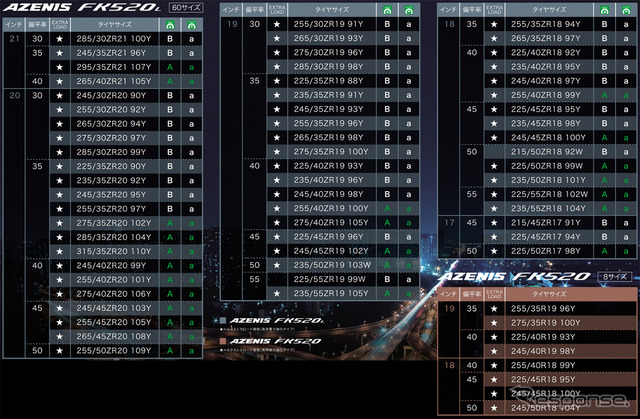Click the blue-gray AZENIS FK520L legend swatch
Image resolution: width=640 pixels, height=419 pixels.
(223, 321)
